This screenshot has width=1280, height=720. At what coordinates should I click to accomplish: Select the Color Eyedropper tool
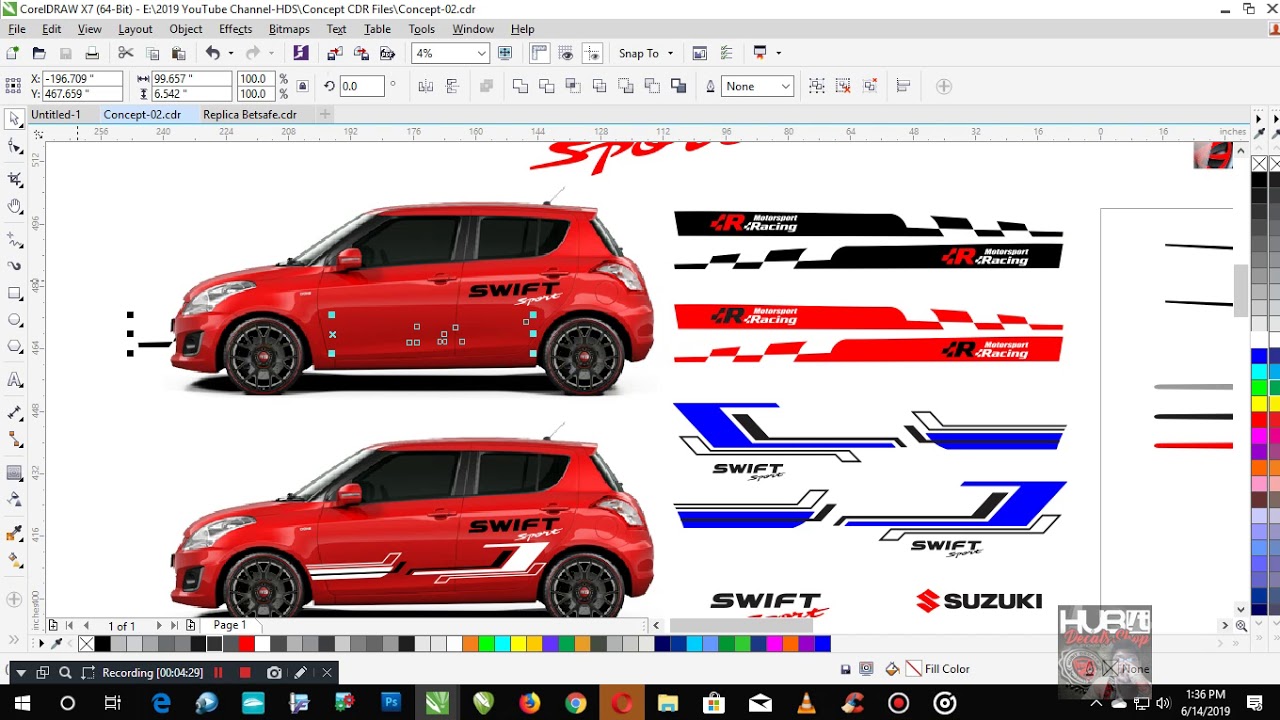pyautogui.click(x=14, y=533)
